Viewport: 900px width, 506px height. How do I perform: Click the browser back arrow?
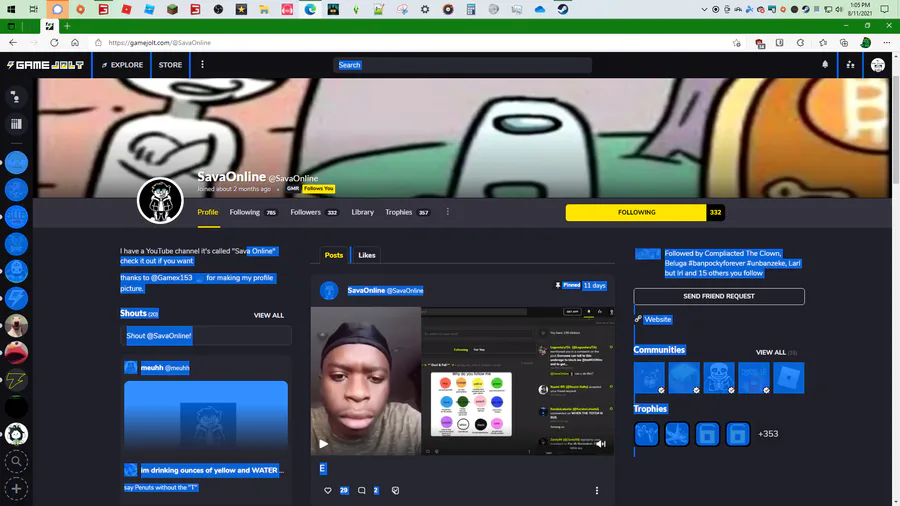pos(13,42)
